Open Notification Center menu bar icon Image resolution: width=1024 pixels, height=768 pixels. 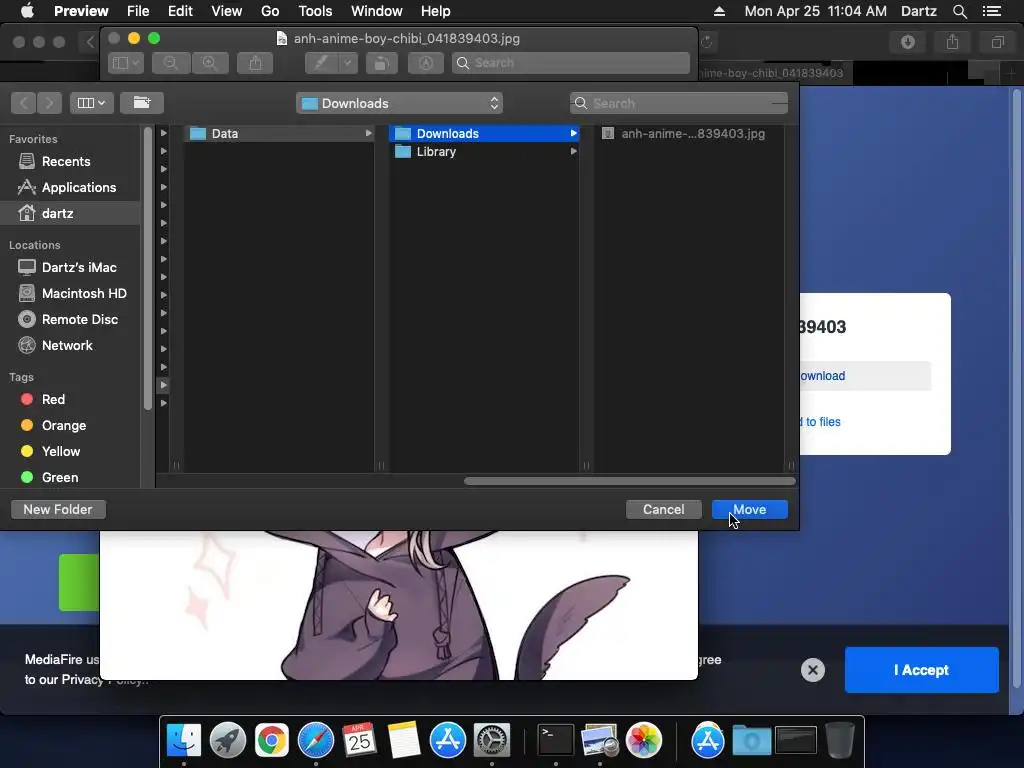[x=991, y=11]
